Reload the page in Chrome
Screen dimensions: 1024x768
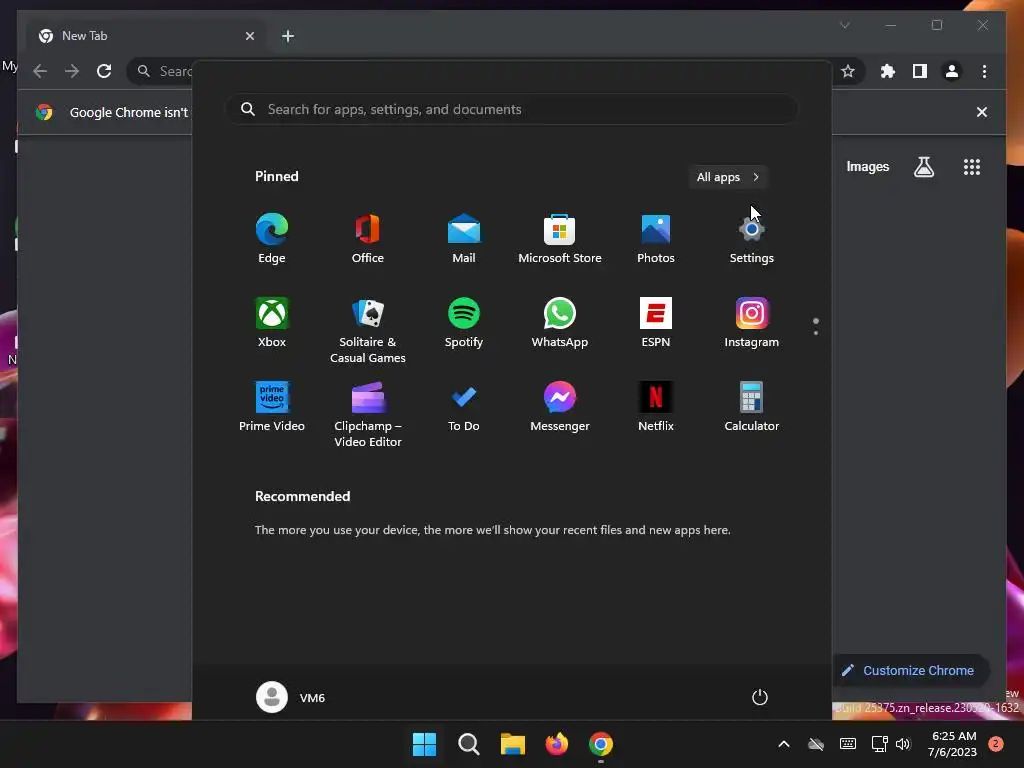(104, 71)
